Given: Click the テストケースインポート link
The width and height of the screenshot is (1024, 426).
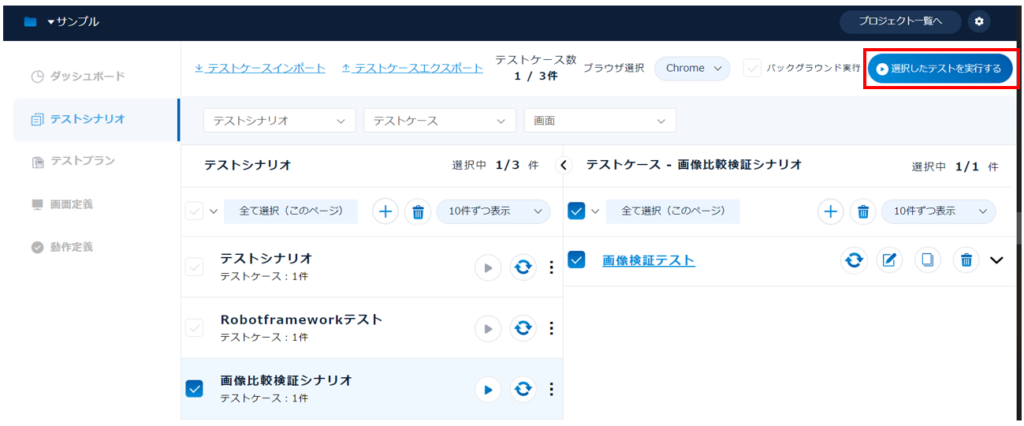Looking at the screenshot, I should (260, 68).
